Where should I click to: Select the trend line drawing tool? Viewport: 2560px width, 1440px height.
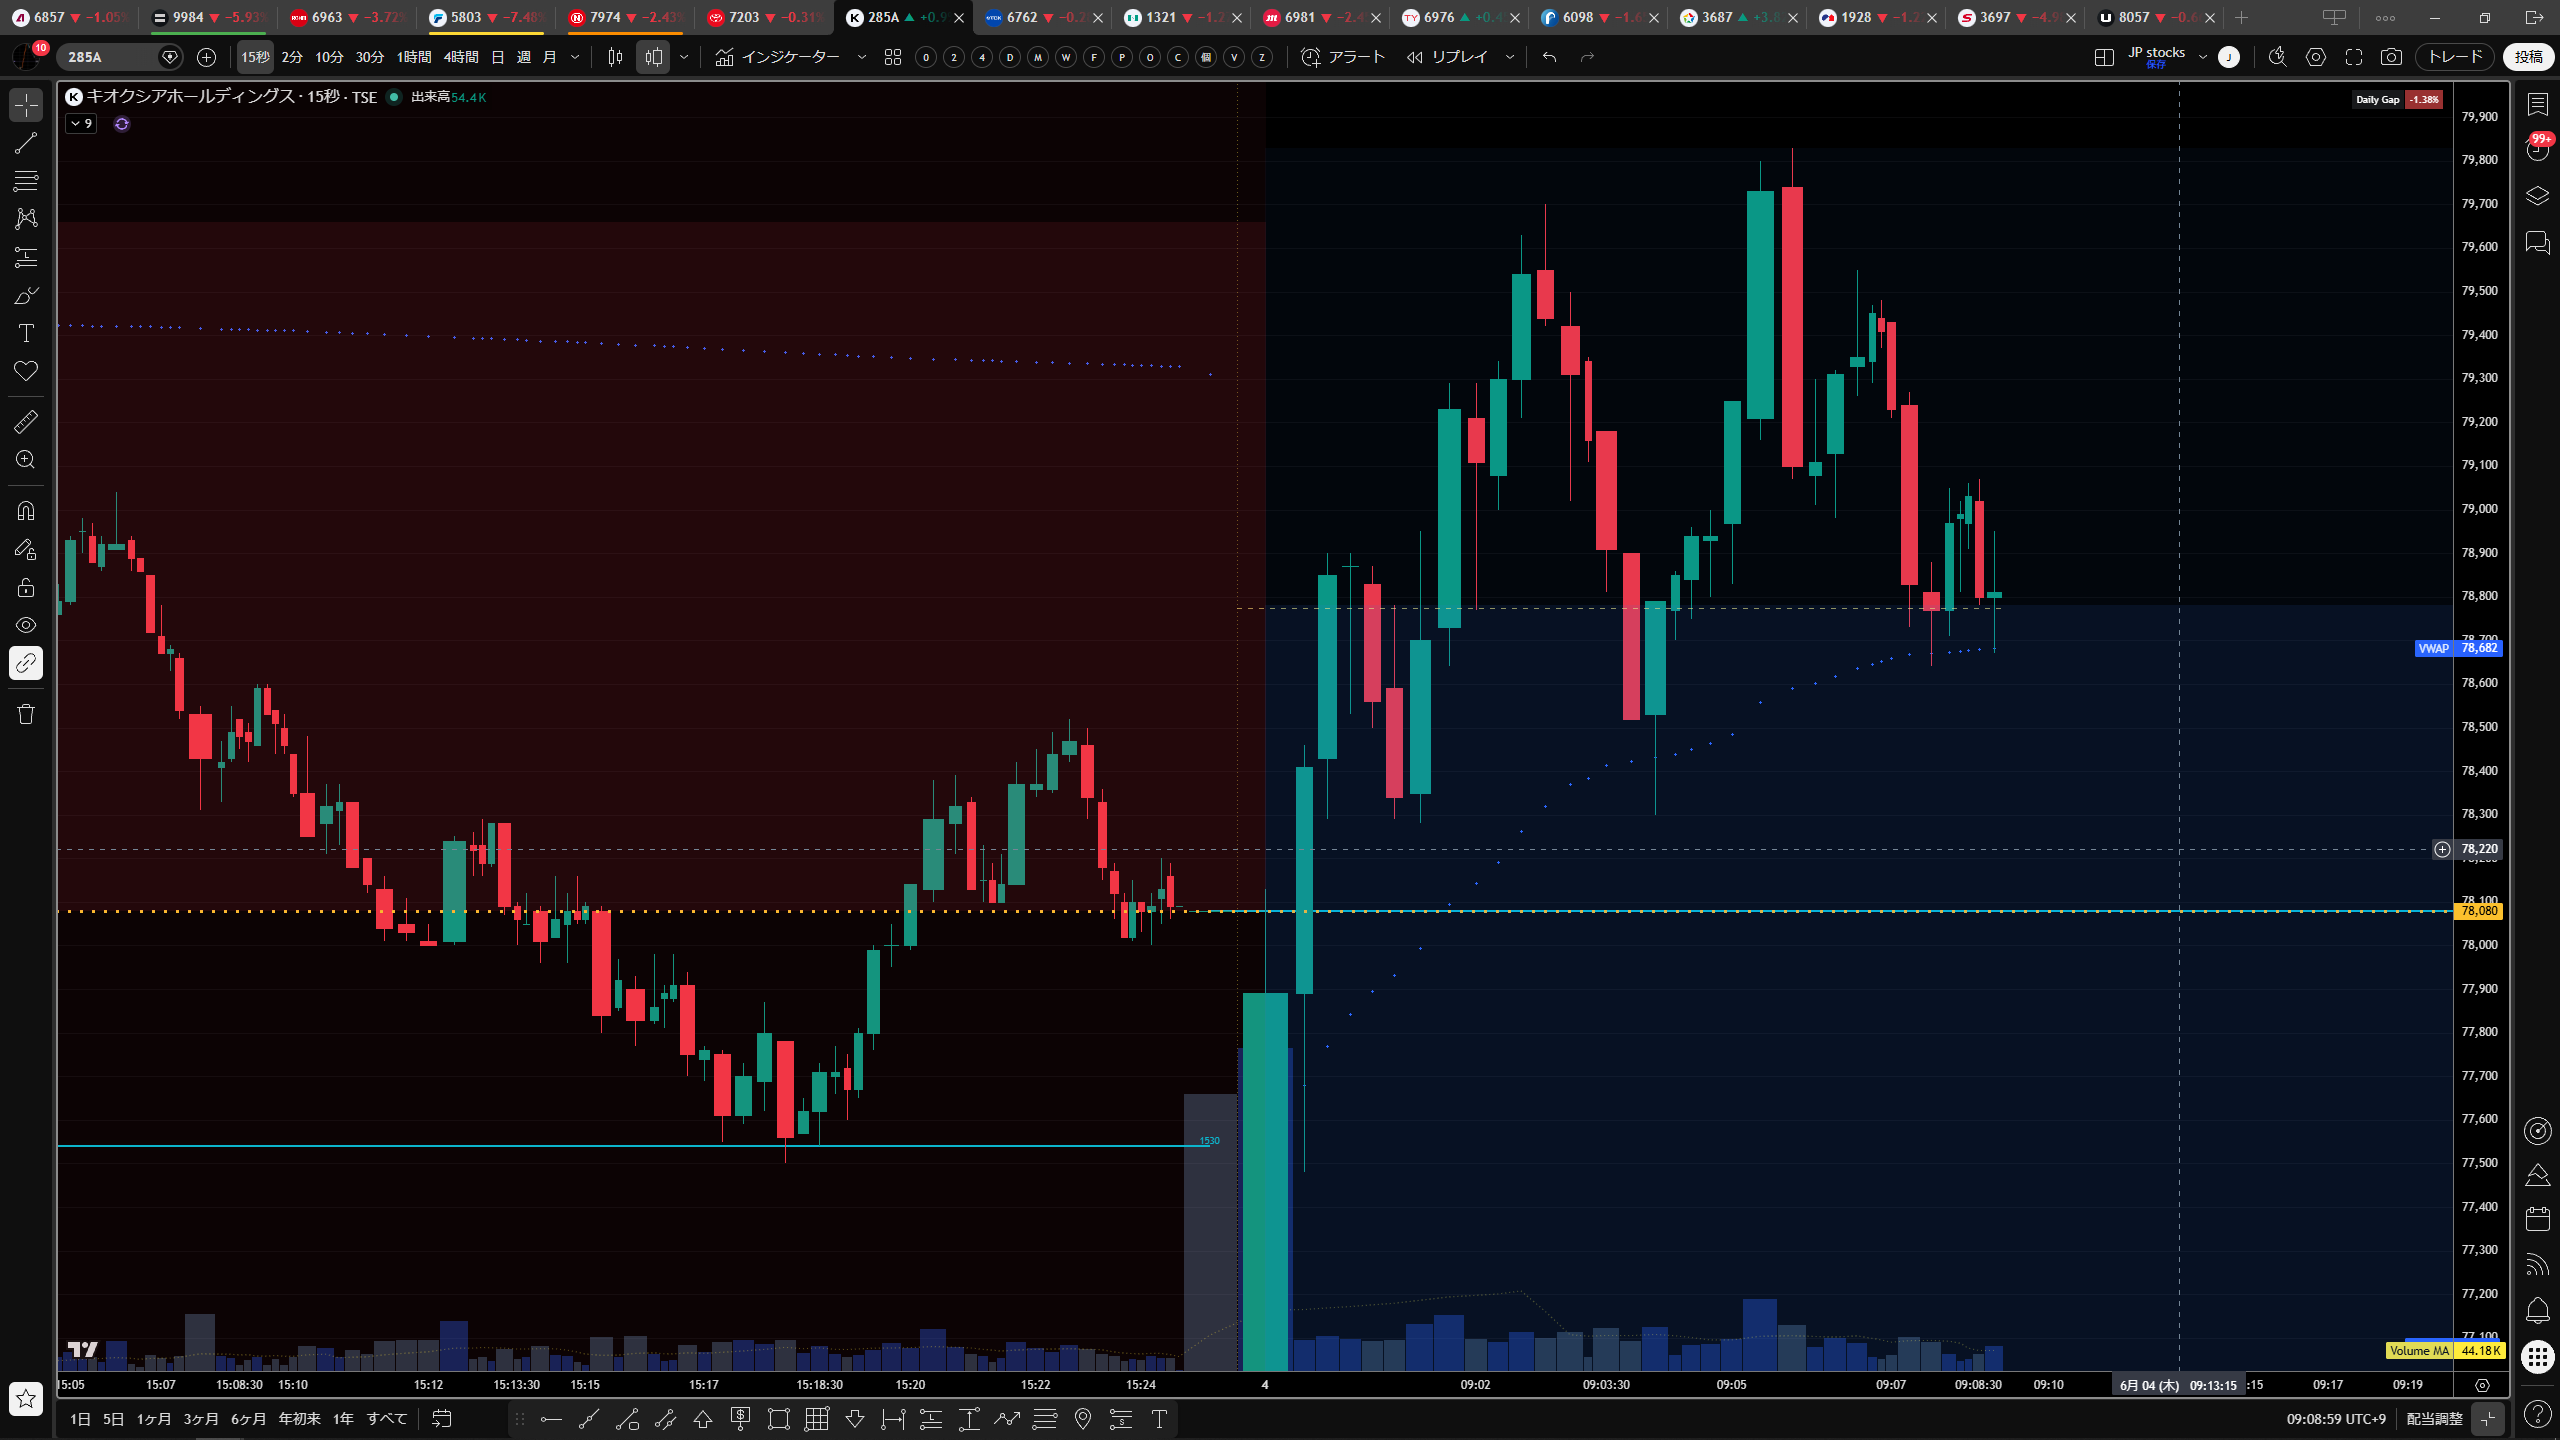(x=26, y=143)
